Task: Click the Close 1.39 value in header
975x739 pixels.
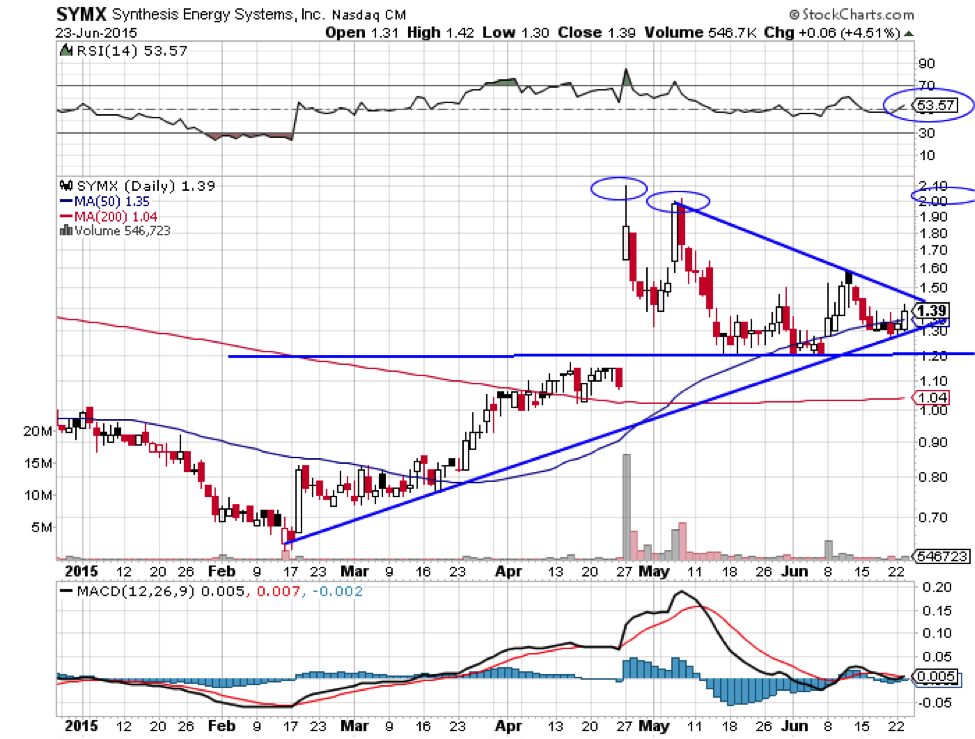Action: tap(596, 32)
